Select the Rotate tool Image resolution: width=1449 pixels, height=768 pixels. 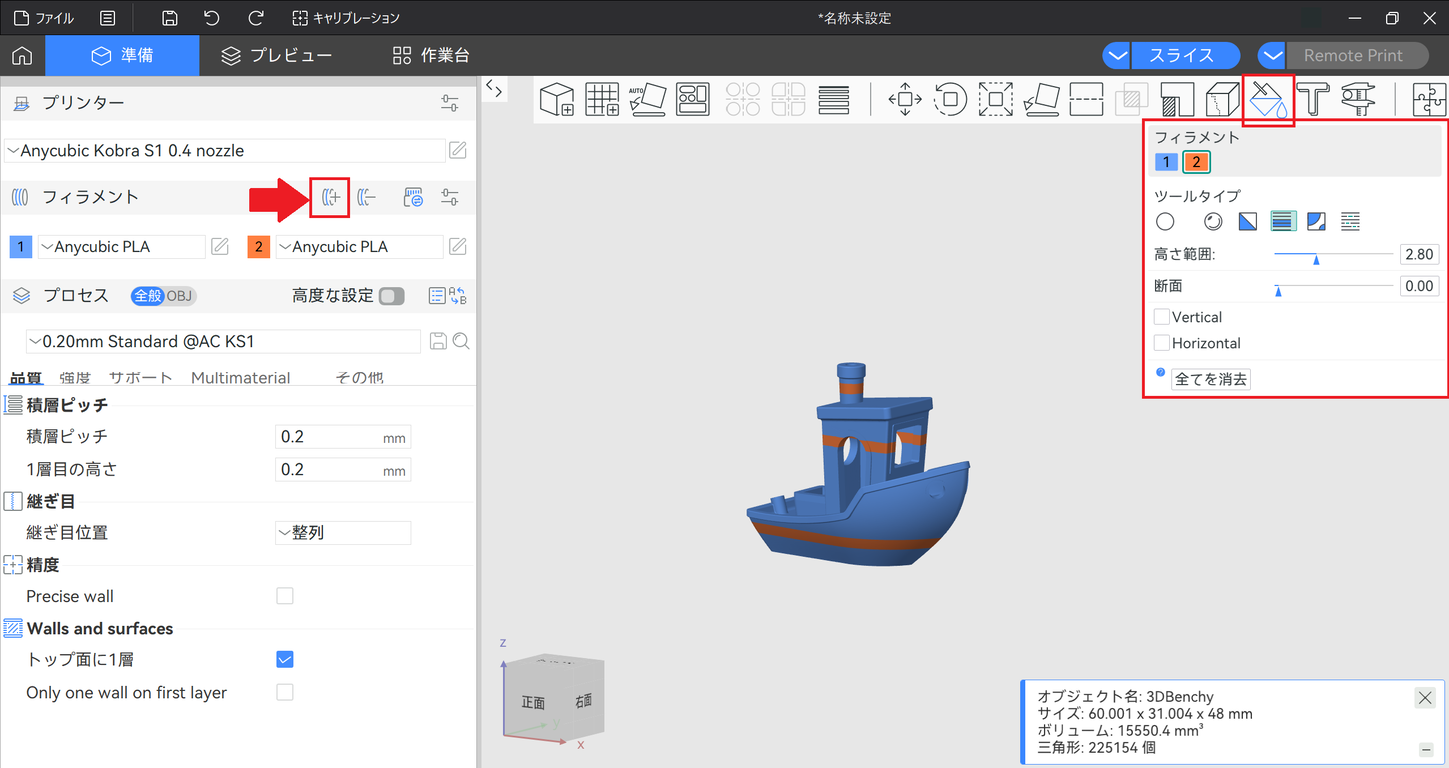coord(951,99)
